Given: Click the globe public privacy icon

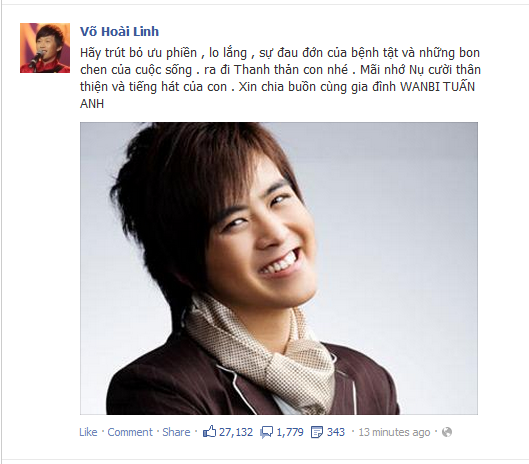Looking at the screenshot, I should tap(447, 432).
